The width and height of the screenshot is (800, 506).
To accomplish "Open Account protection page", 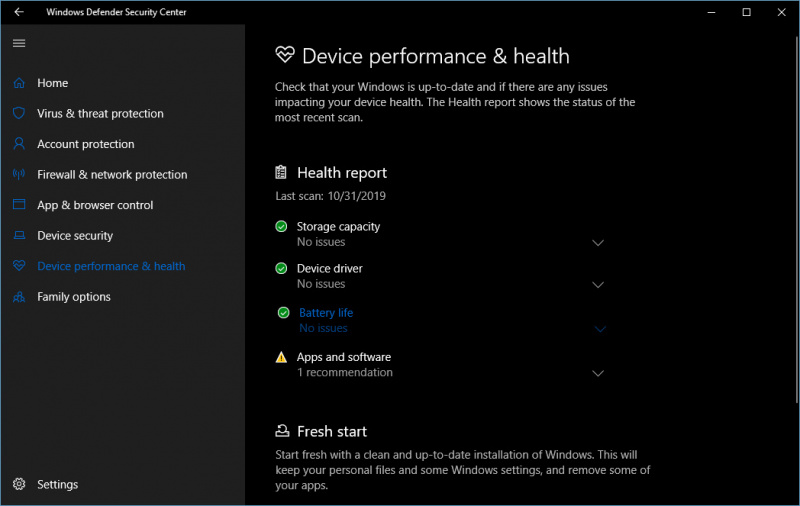I will point(86,144).
